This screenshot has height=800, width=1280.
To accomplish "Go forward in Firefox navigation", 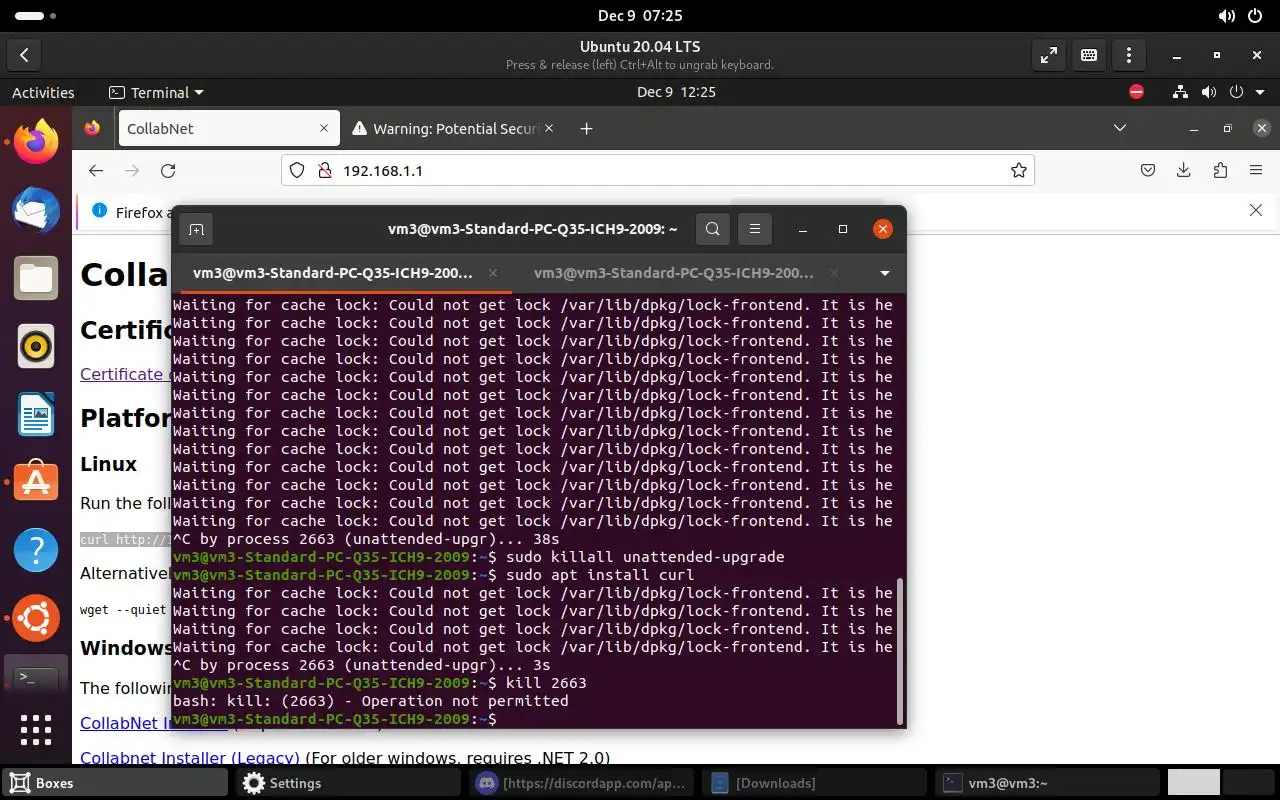I will click(x=131, y=171).
